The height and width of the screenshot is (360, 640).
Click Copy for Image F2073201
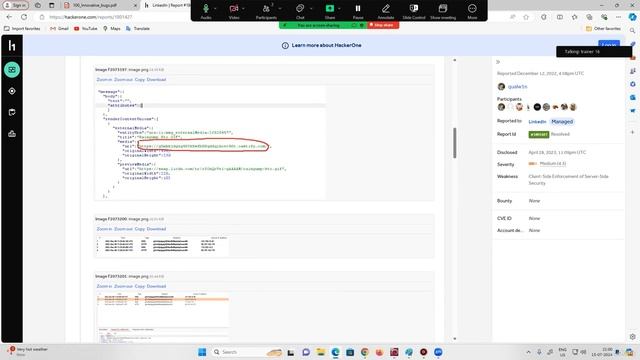point(140,286)
